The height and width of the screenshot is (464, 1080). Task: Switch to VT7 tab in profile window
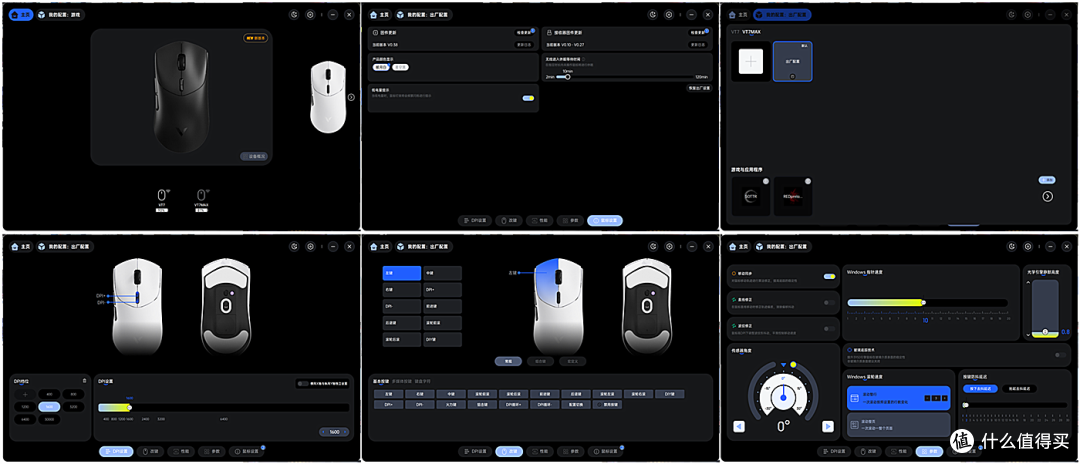735,32
